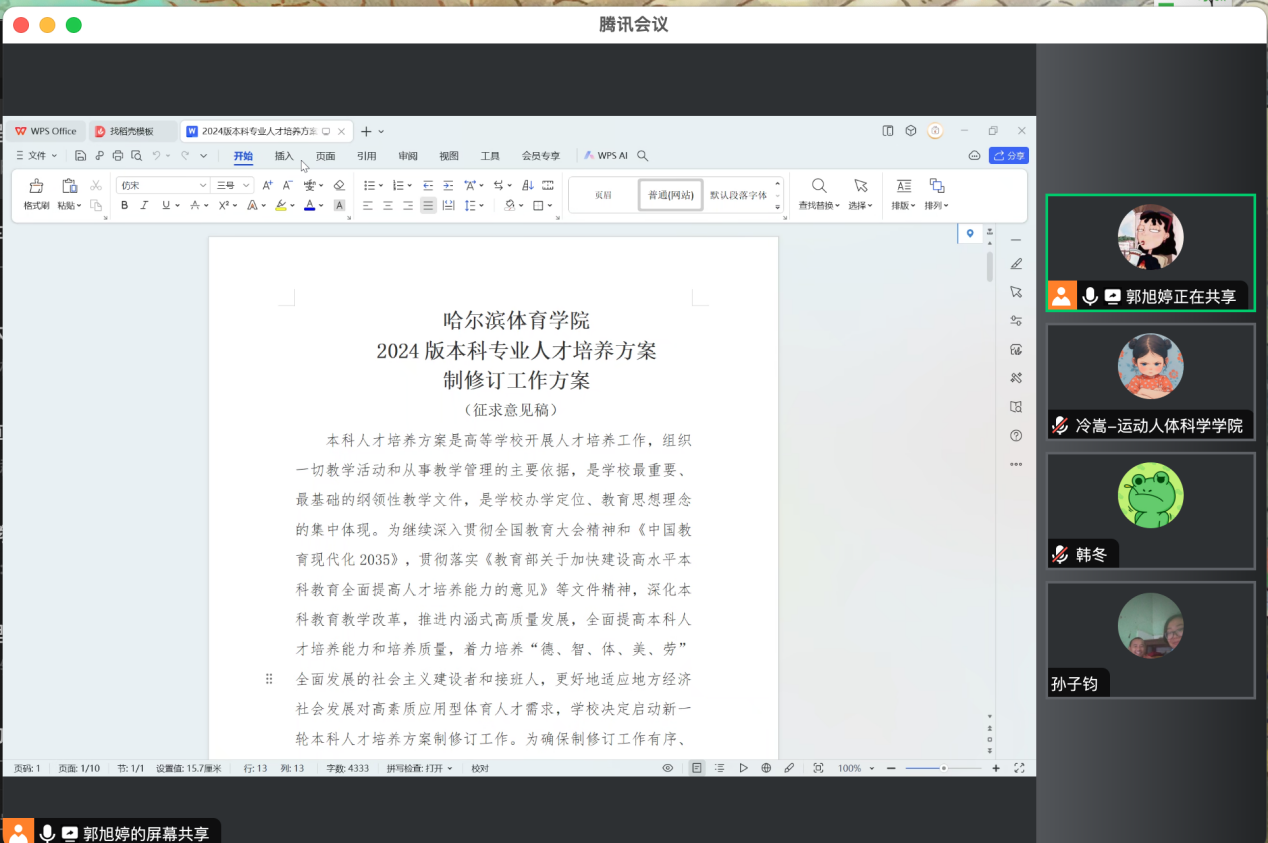Switch to the 审阅 ribbon tab
The width and height of the screenshot is (1268, 843).
point(408,156)
